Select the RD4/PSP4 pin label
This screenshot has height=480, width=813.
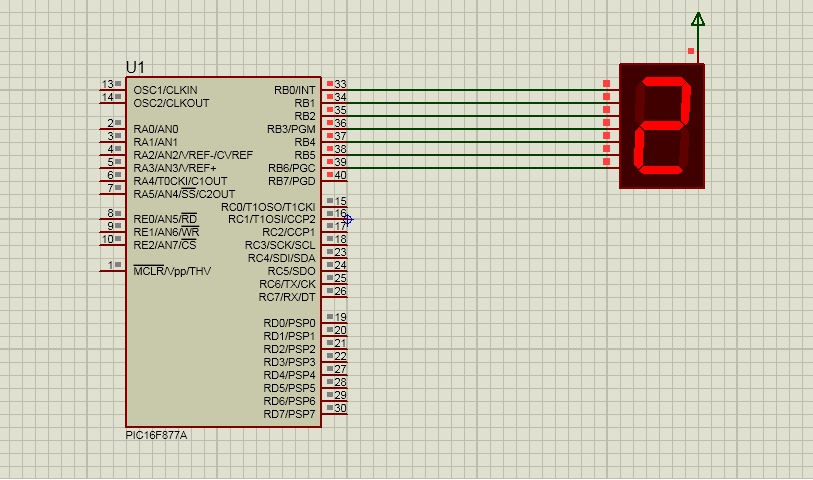[x=289, y=375]
